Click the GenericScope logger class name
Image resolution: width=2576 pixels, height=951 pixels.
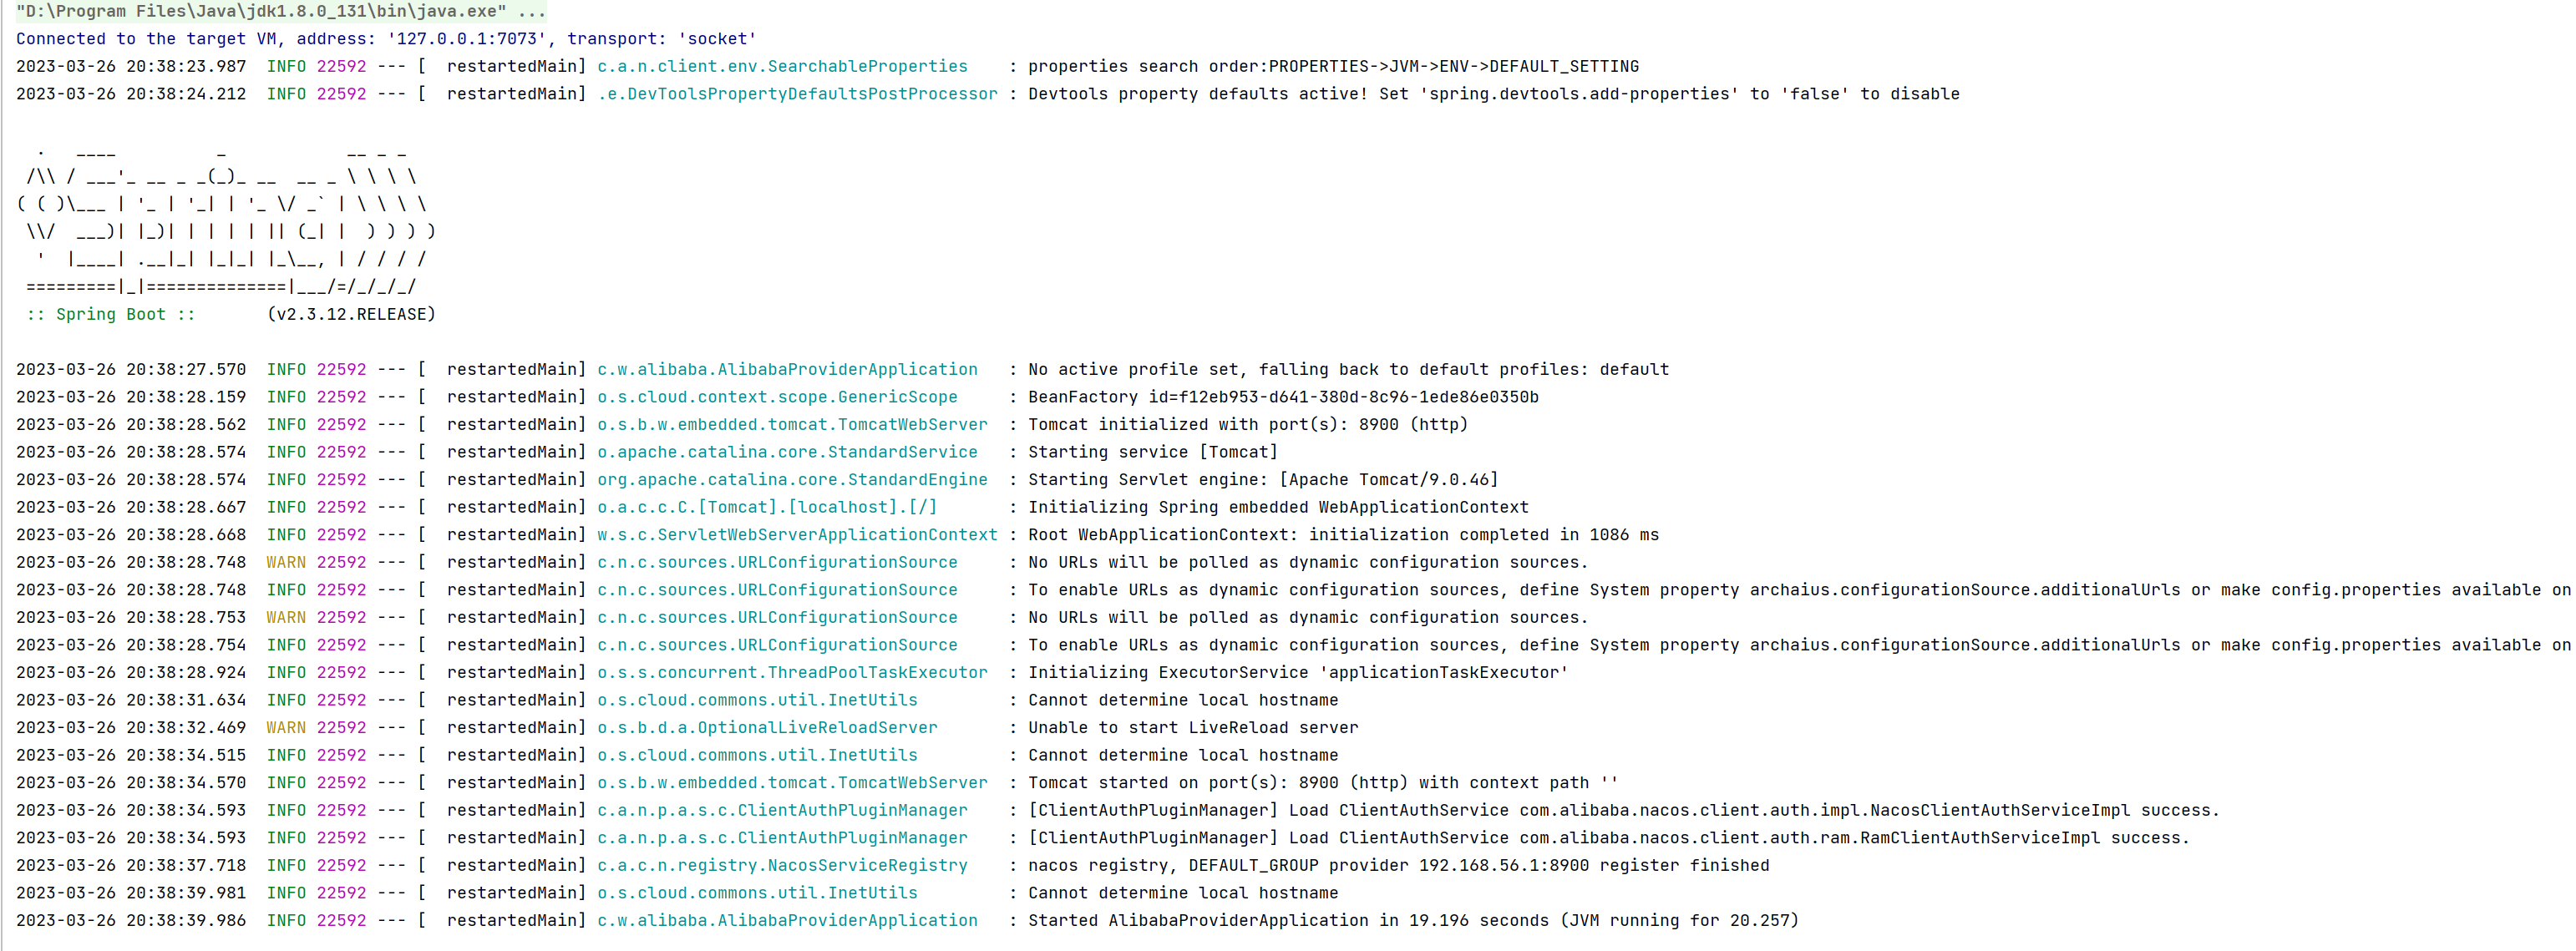pyautogui.click(x=777, y=398)
